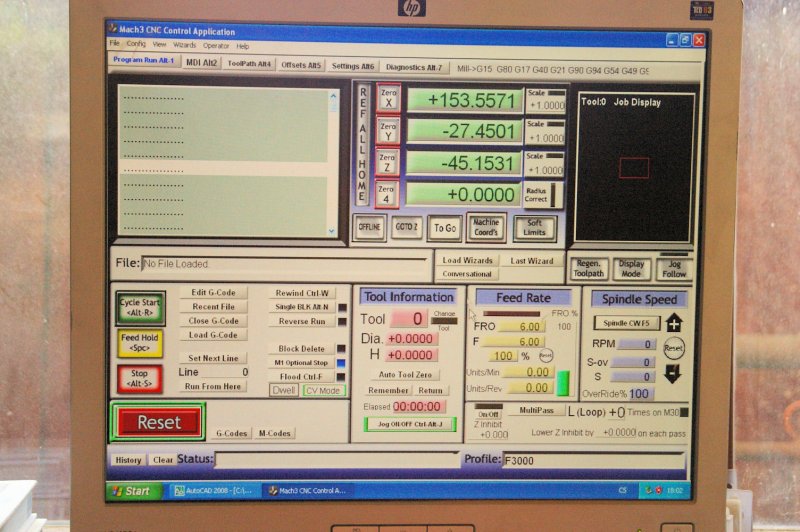Click the Zero X axis button

(x=388, y=98)
